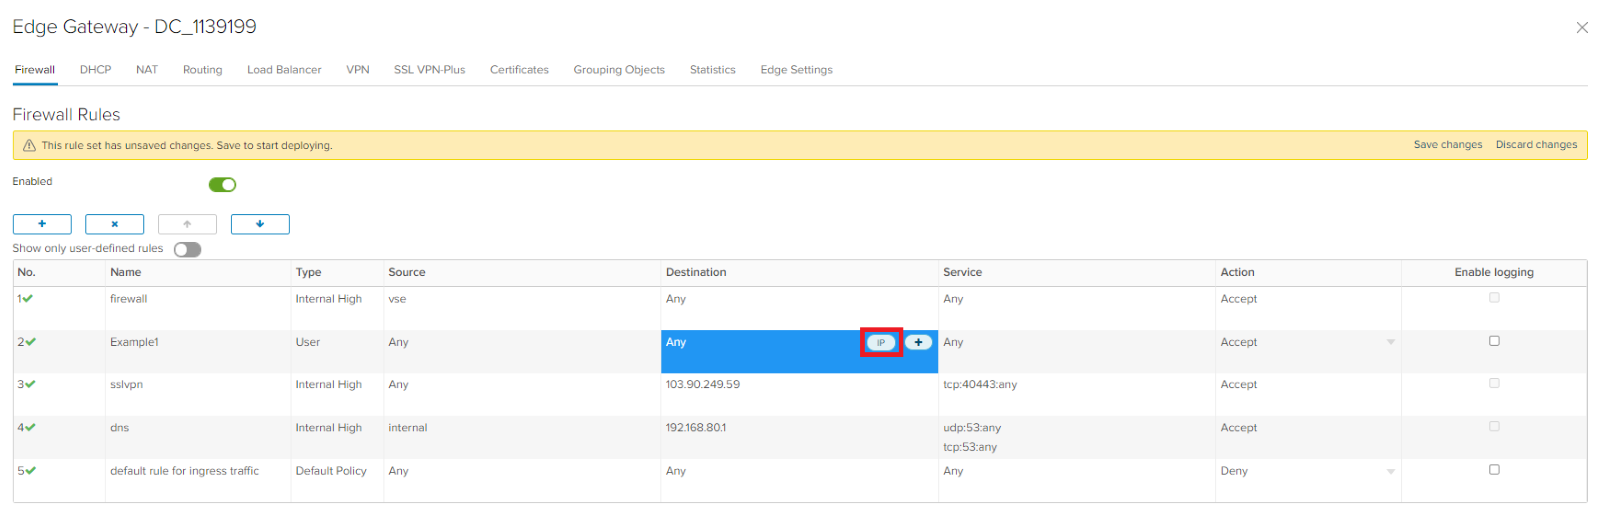Viewport: 1600px width, 518px height.
Task: Enable logging for the default ingress rule
Action: (1494, 469)
